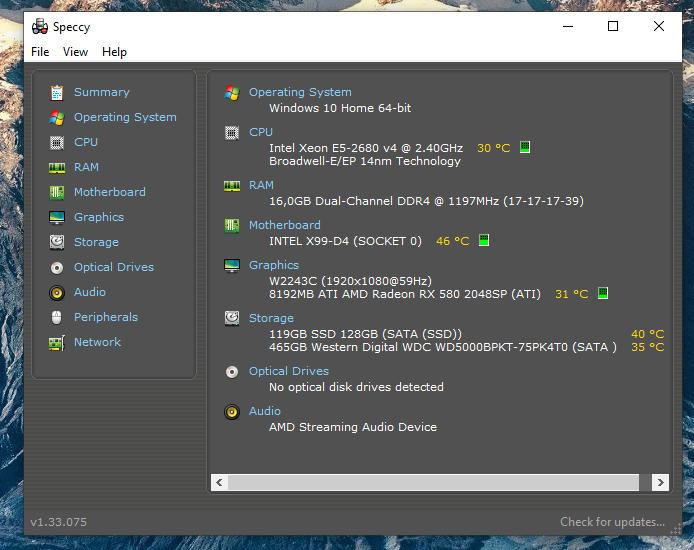Click the green indicator beside motherboard 46 °C
The height and width of the screenshot is (550, 694).
(x=484, y=240)
